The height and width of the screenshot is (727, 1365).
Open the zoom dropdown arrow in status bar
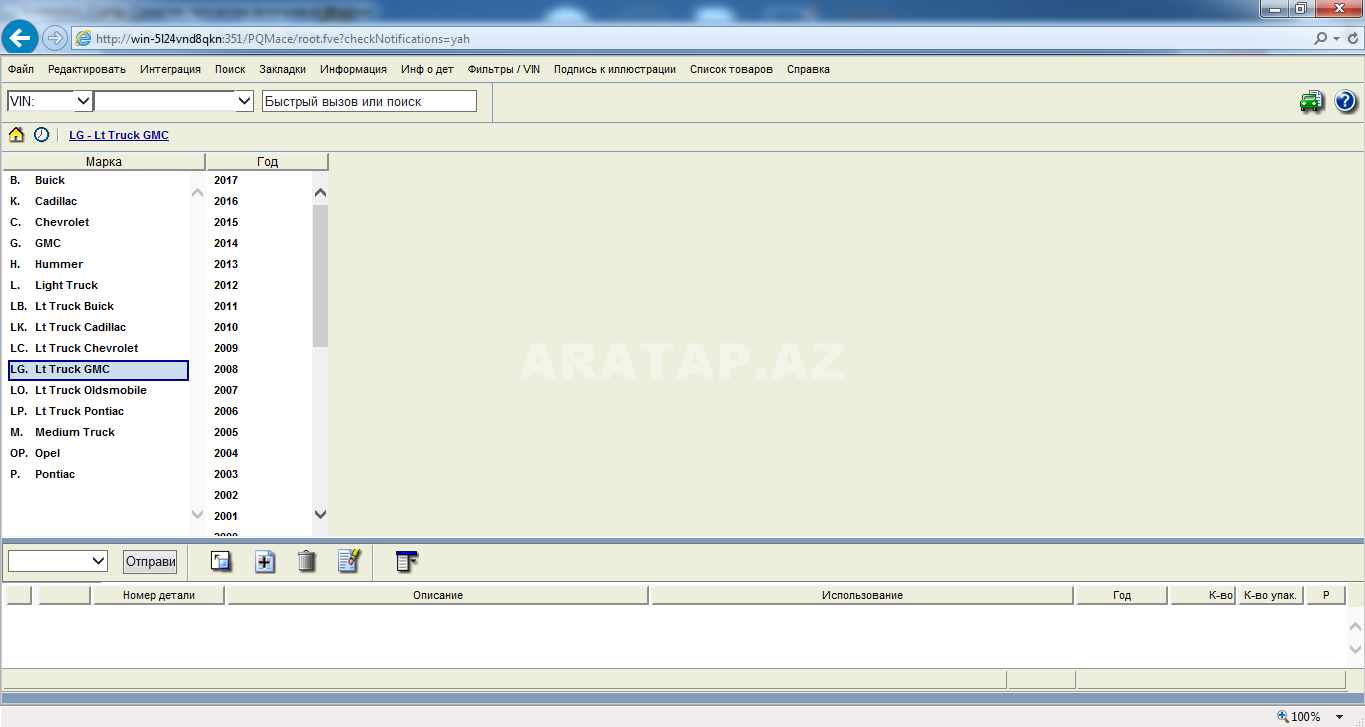click(1340, 716)
